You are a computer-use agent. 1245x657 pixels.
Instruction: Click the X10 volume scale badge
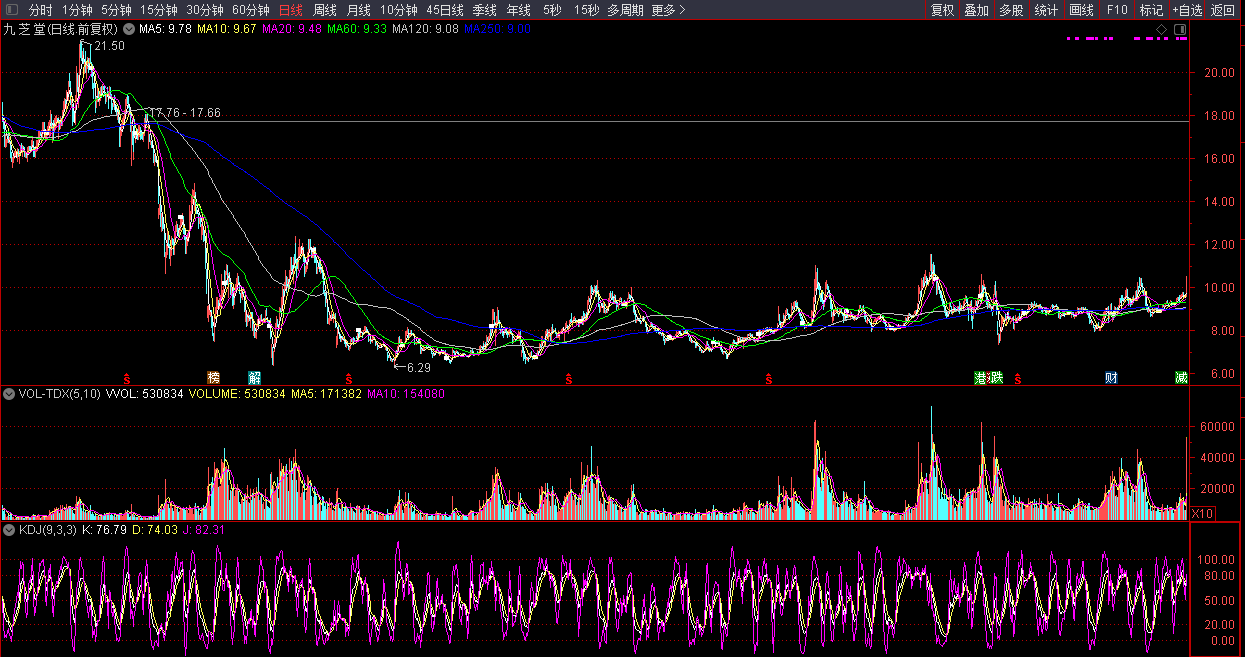1202,513
